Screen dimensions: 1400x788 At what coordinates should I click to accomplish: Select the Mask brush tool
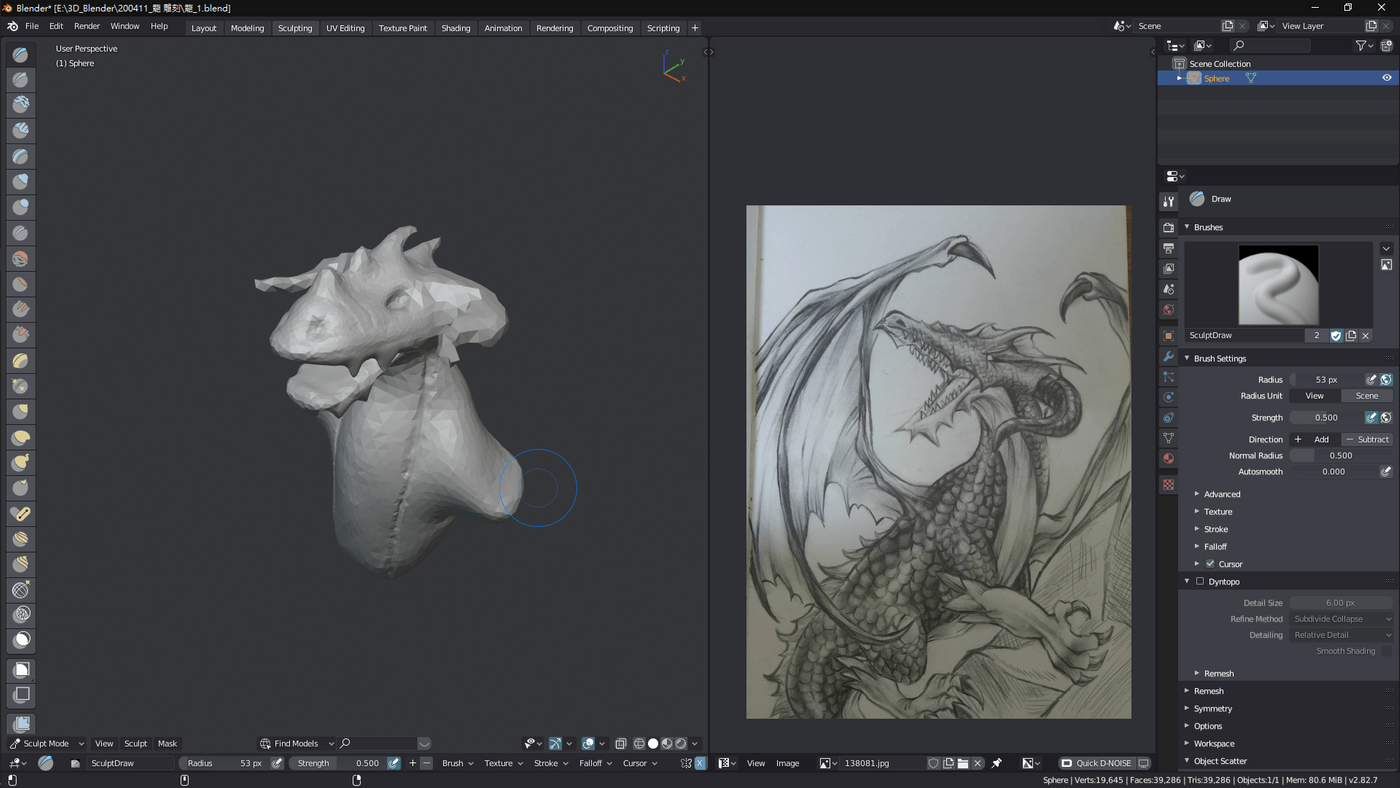click(x=21, y=640)
